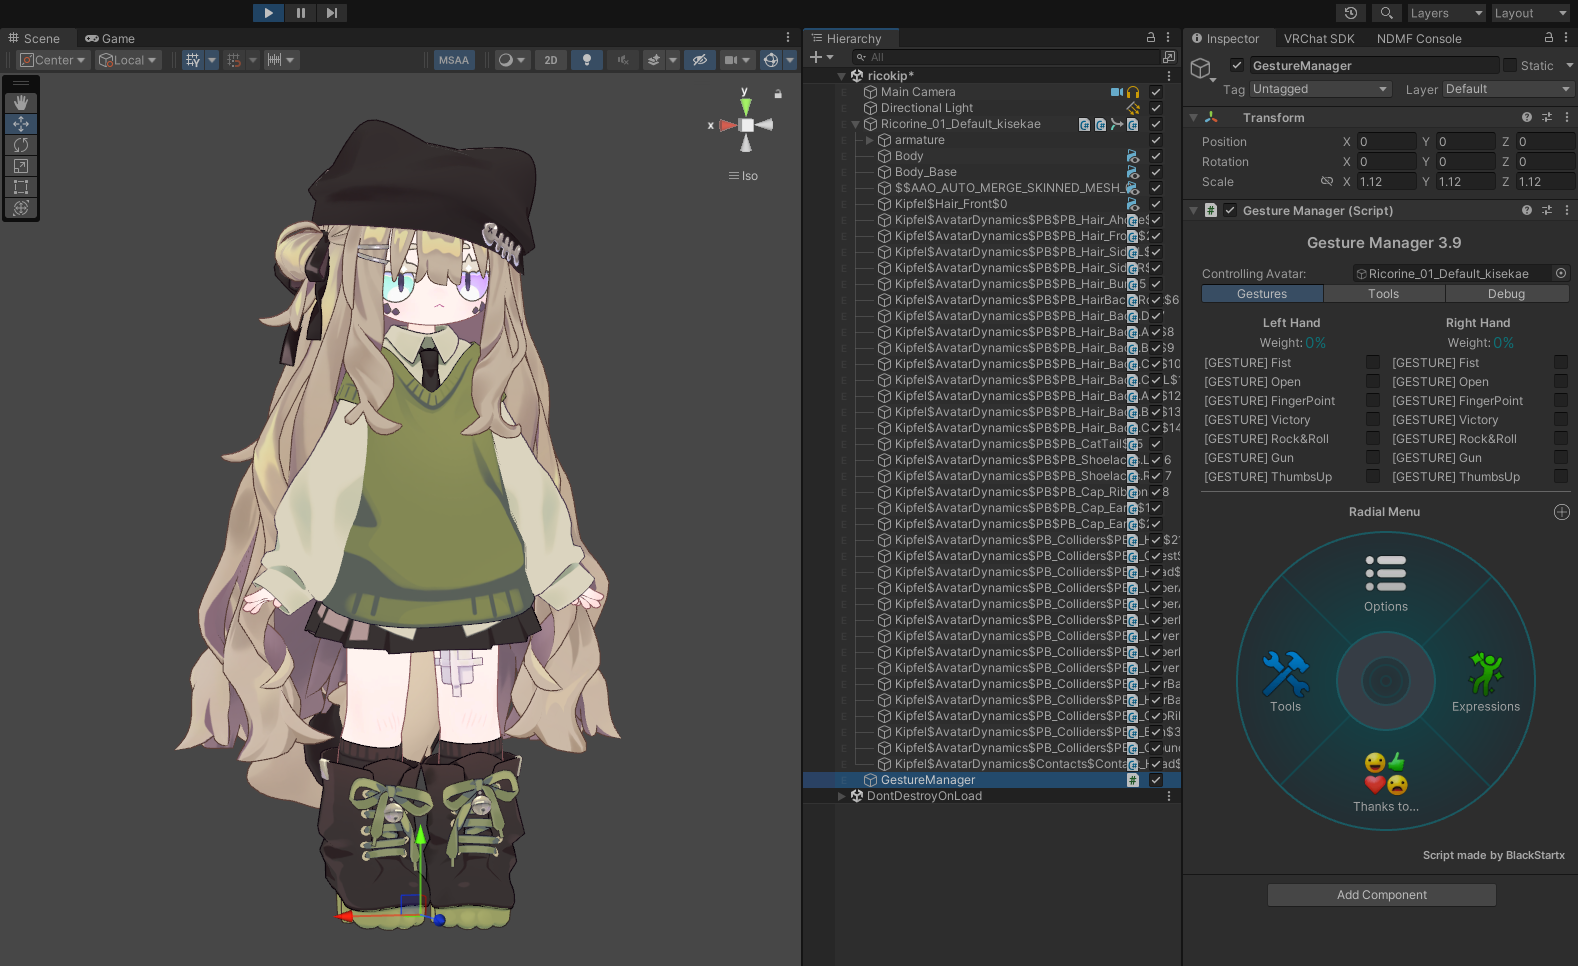Viewport: 1578px width, 966px height.
Task: Expand the armature object
Action: pyautogui.click(x=870, y=140)
